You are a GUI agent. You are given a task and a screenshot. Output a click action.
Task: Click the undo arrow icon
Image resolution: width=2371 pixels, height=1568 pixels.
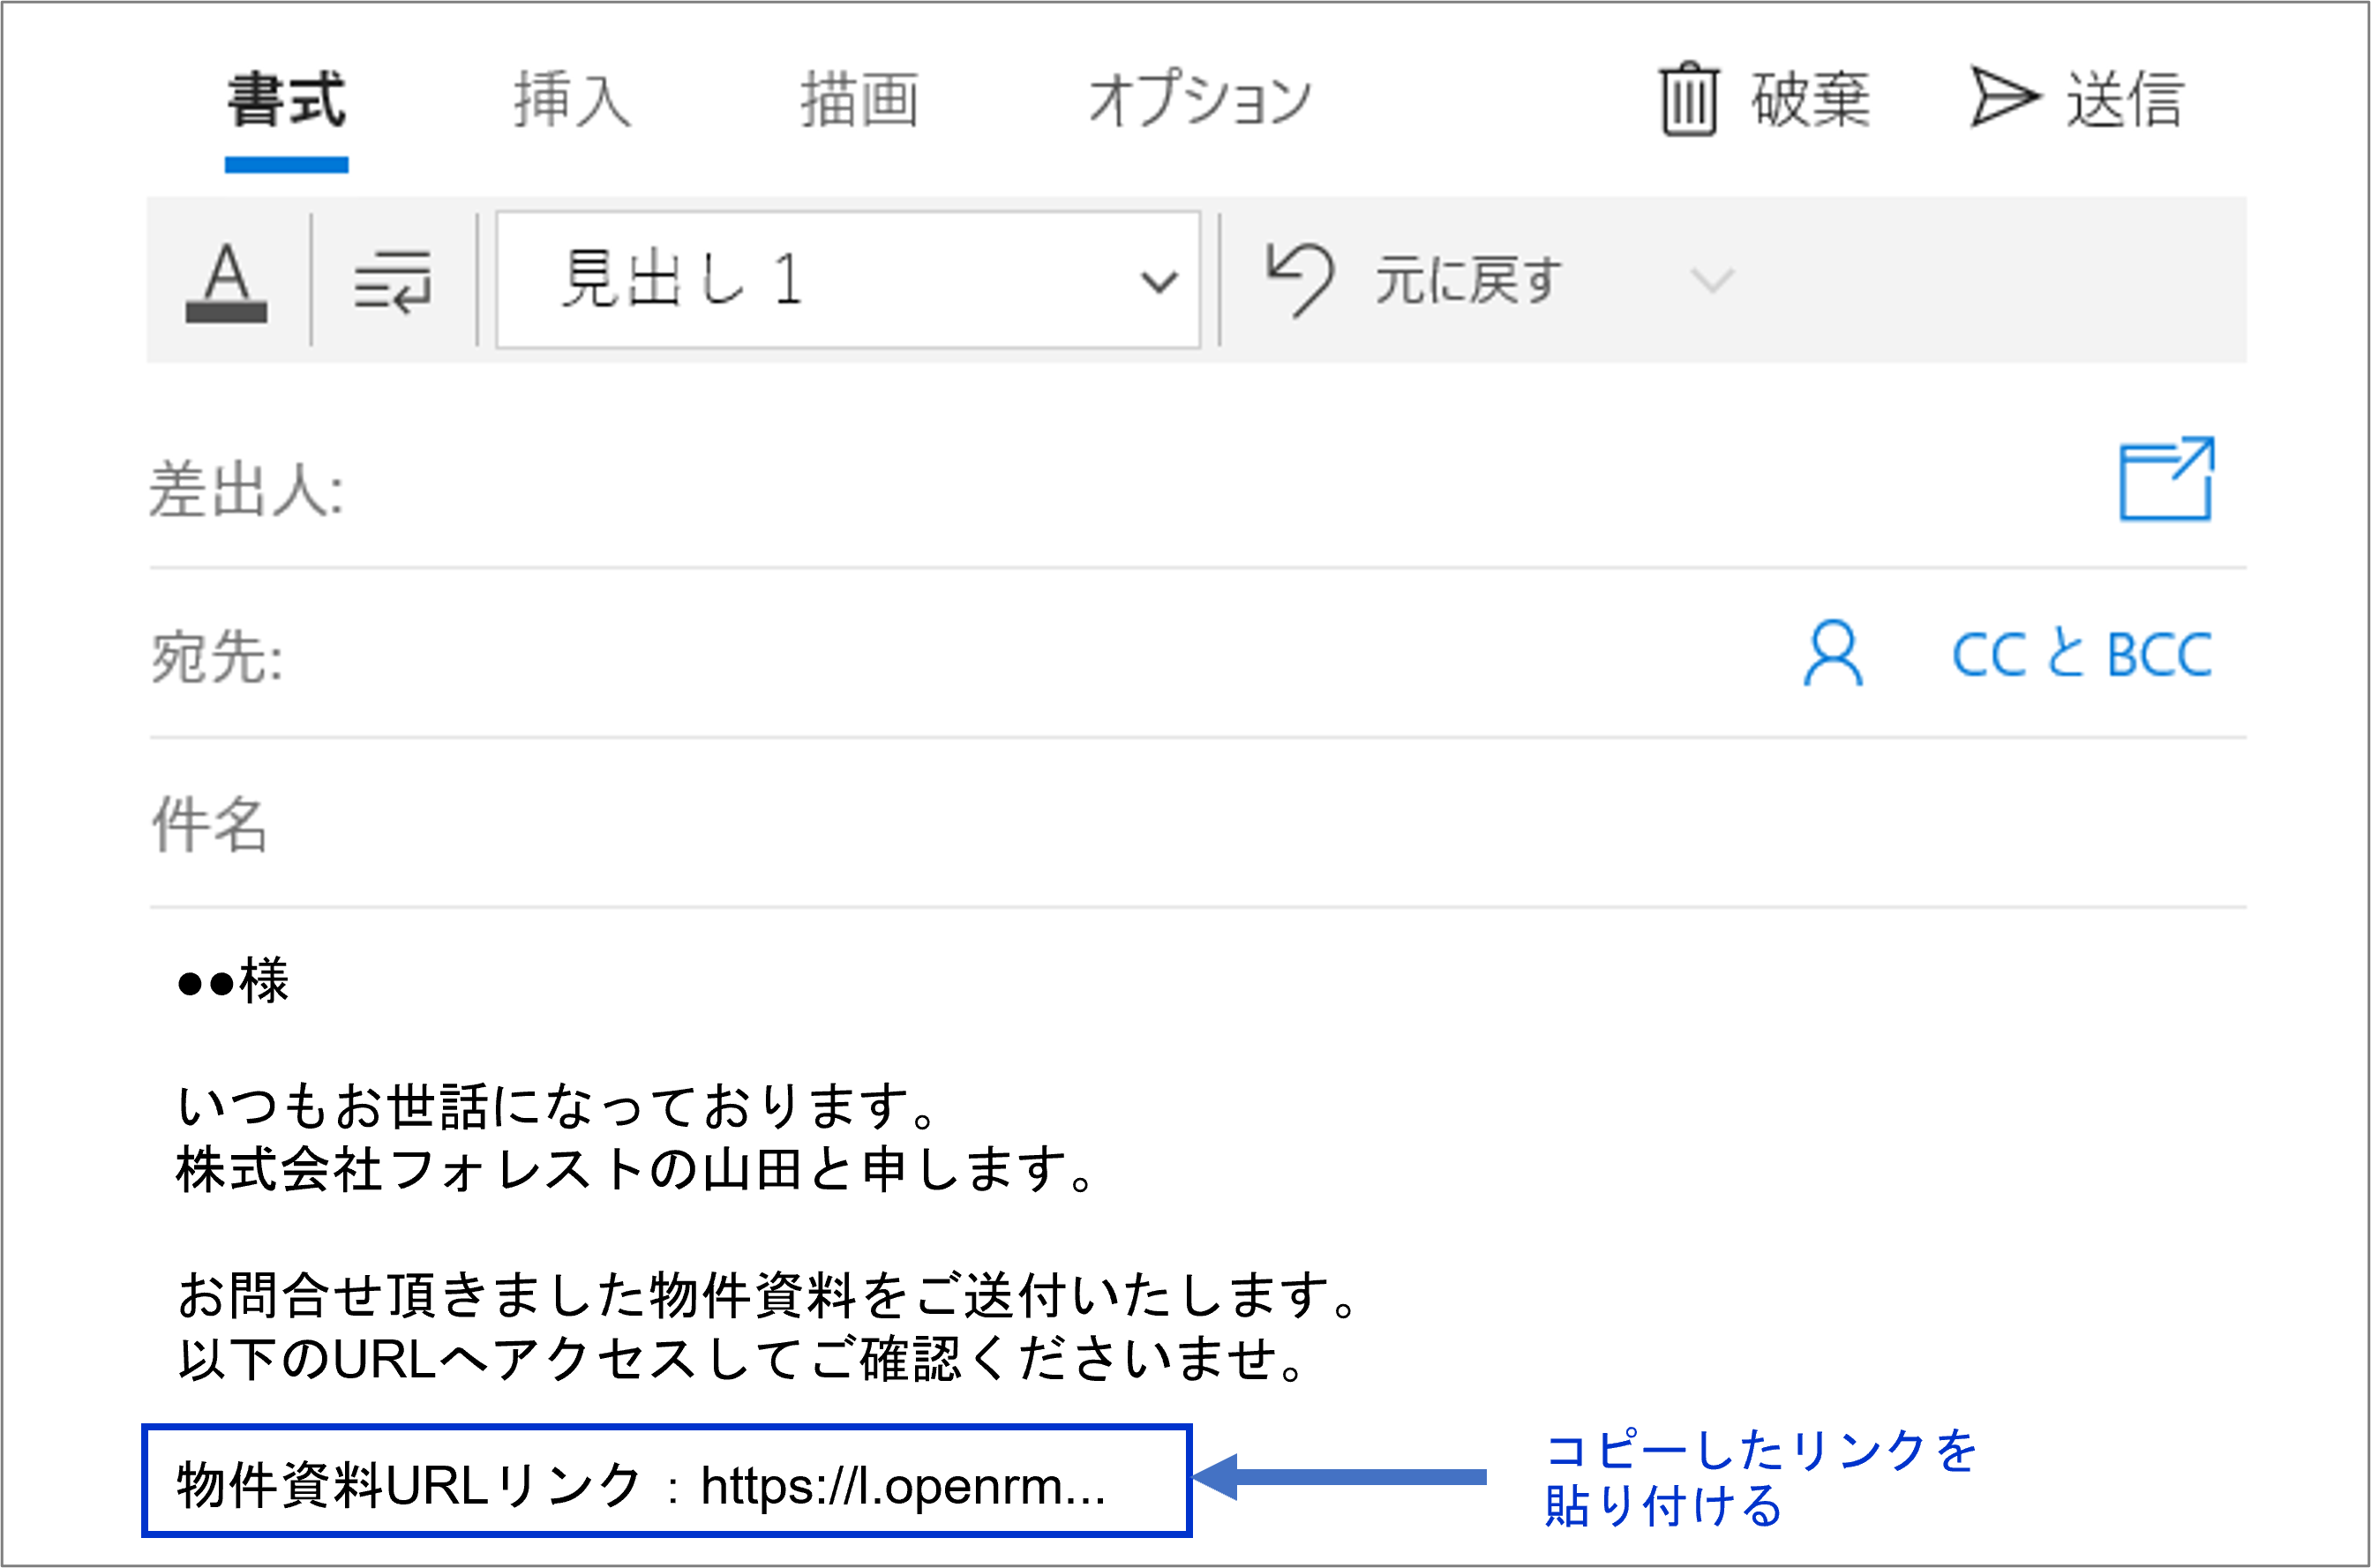tap(1299, 280)
